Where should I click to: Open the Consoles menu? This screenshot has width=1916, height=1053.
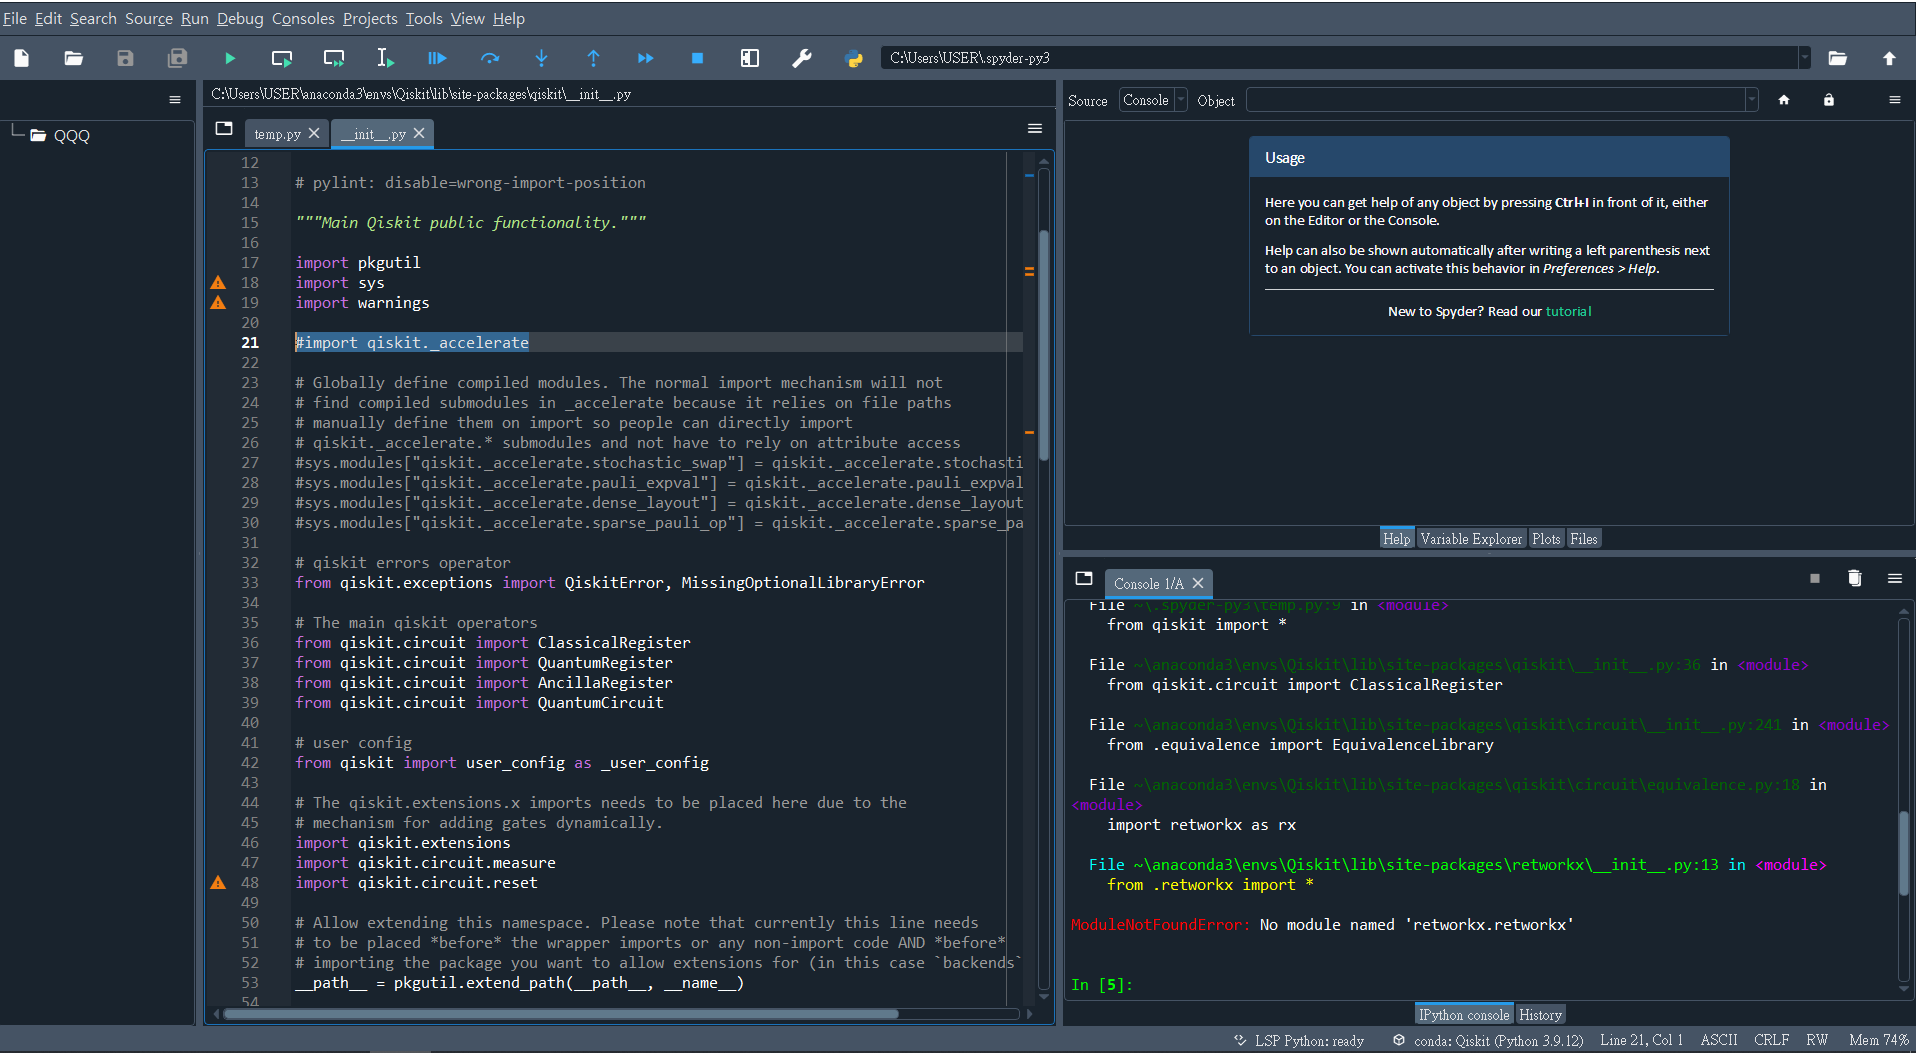click(303, 18)
